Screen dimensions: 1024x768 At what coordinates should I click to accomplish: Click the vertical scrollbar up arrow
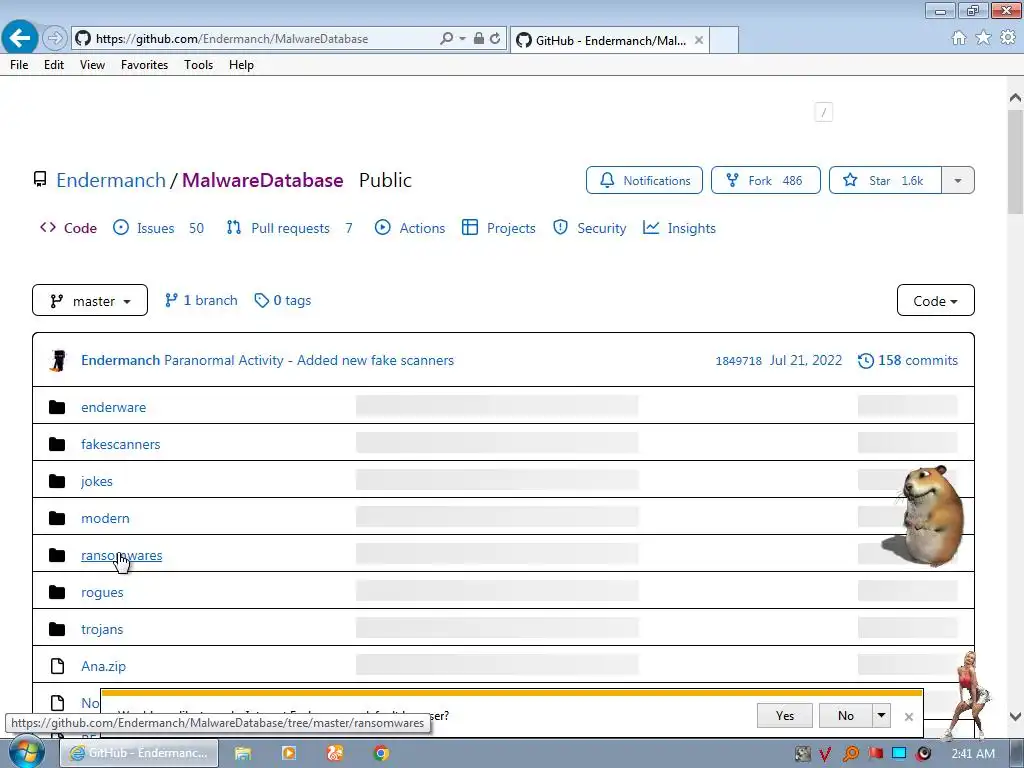[1015, 98]
